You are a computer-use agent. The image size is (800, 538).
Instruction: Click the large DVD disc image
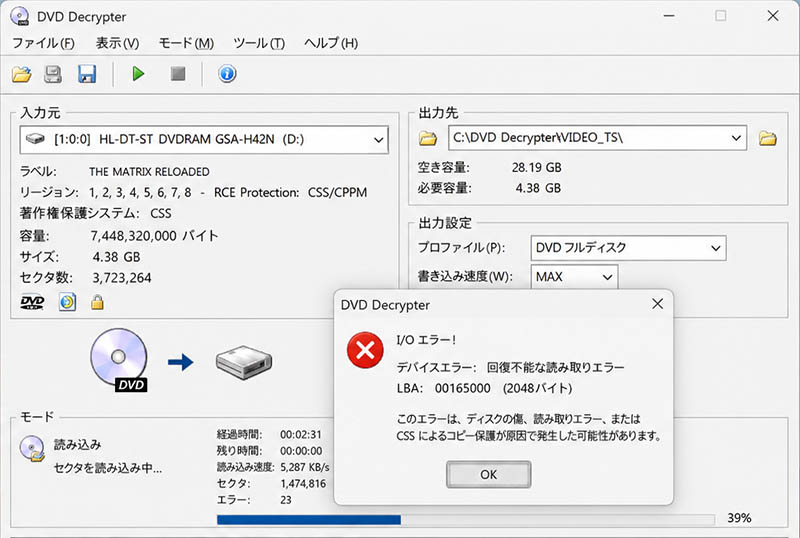119,360
